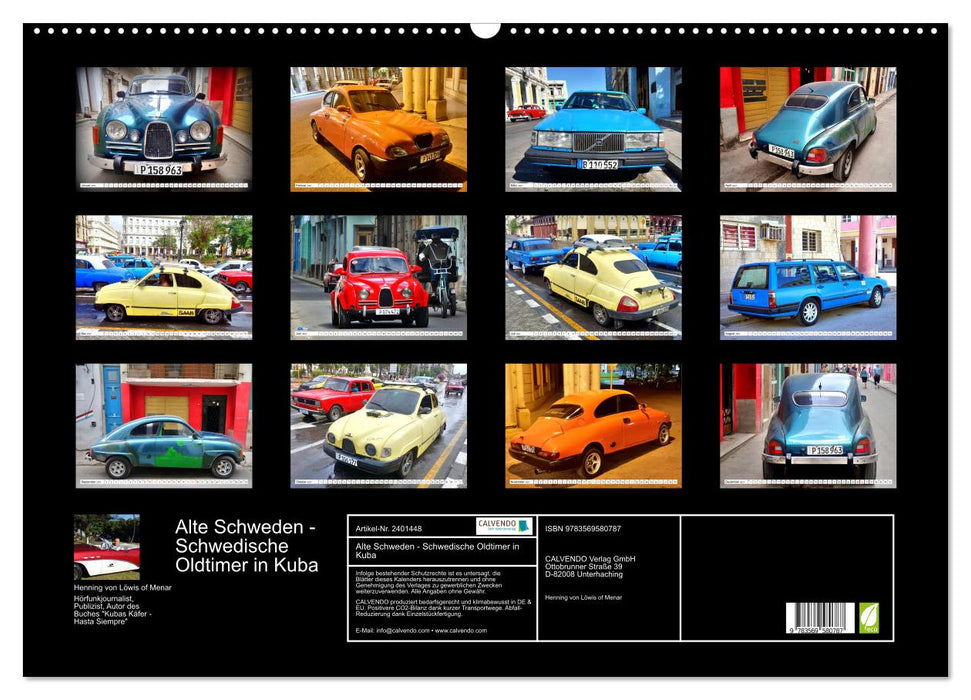Click the 'CALVENDO produziert bedarfsgerecht' paragraph

point(443,608)
